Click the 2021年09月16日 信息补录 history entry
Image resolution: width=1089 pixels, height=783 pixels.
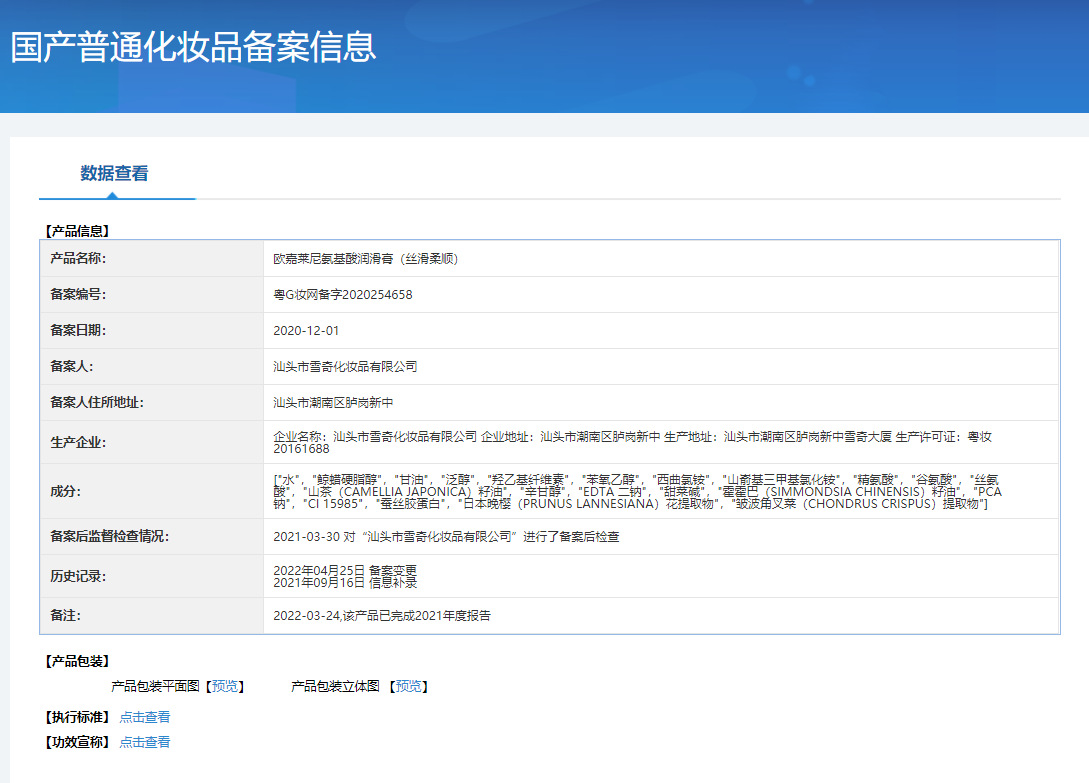tap(344, 582)
